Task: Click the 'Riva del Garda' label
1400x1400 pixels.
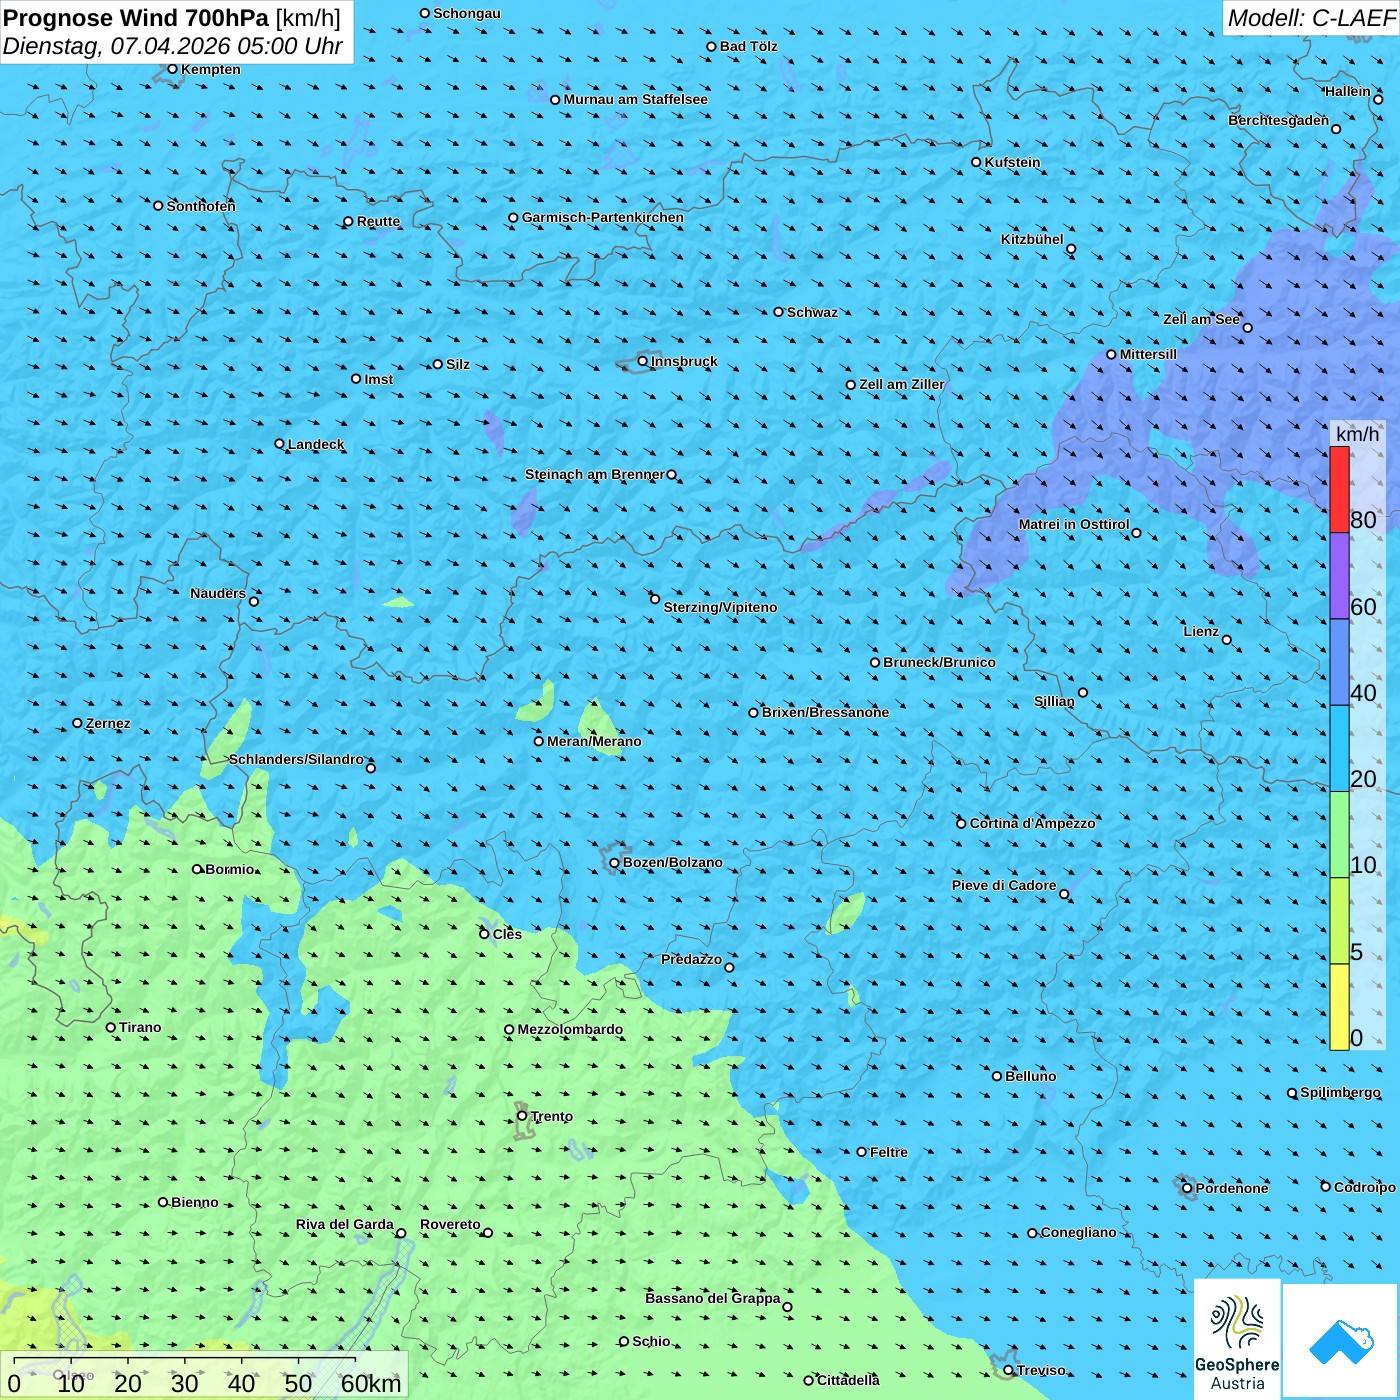Action: tap(345, 1224)
